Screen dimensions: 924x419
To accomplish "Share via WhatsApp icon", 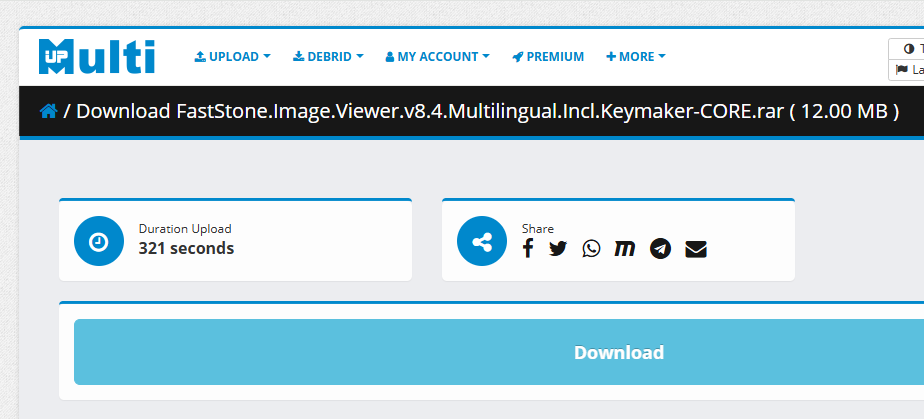I will coord(591,249).
